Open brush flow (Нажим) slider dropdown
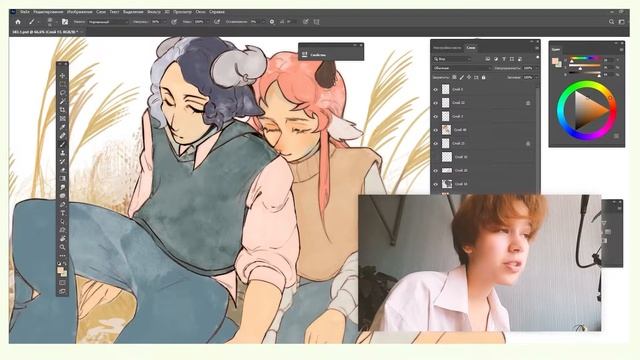This screenshot has width=640, height=360. [208, 22]
